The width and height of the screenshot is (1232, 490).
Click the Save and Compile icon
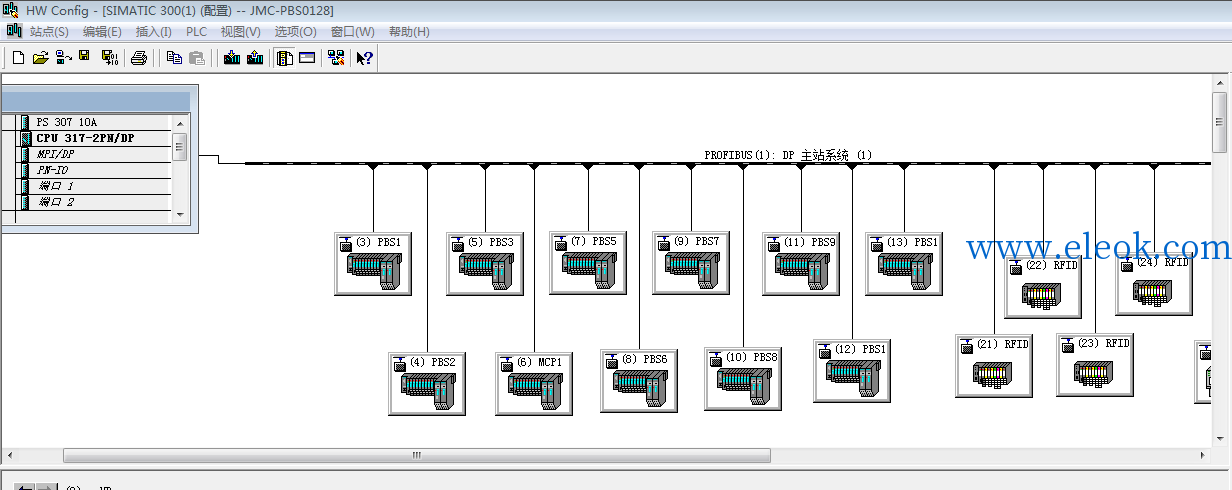point(110,58)
